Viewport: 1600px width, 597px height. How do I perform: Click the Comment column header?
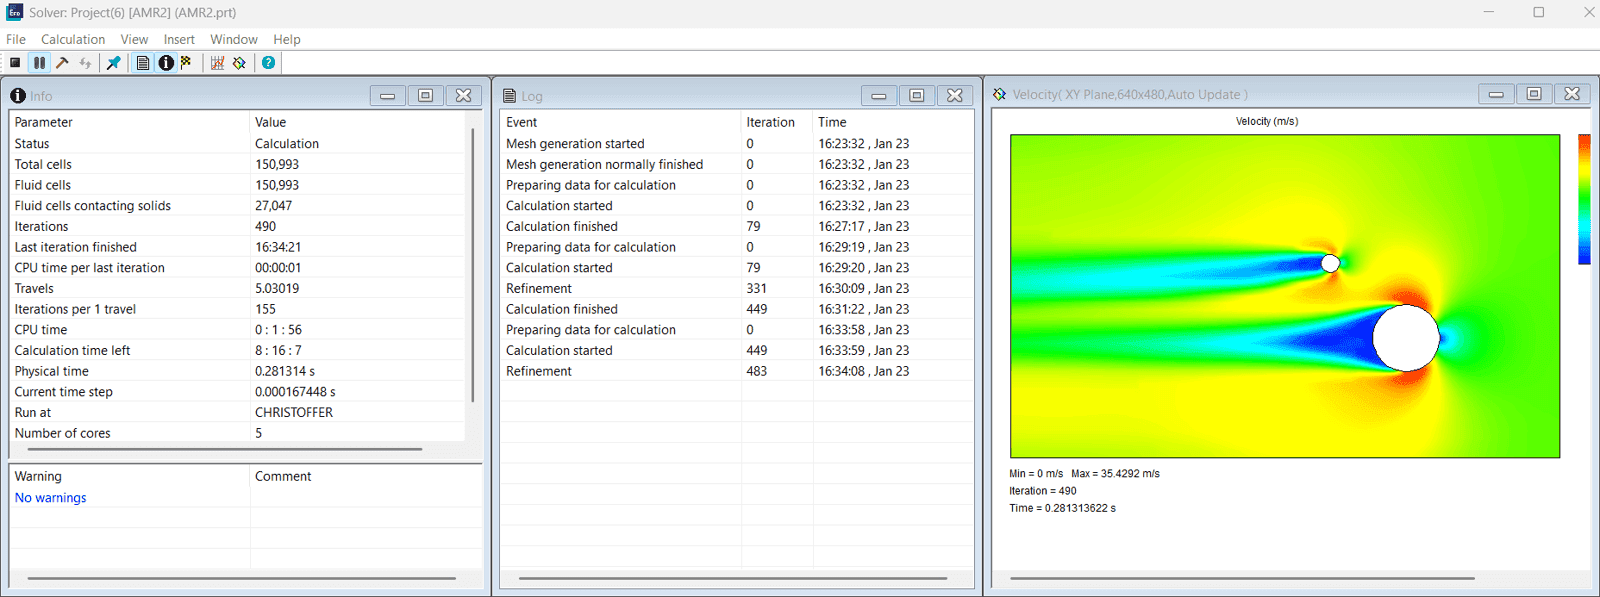click(366, 476)
